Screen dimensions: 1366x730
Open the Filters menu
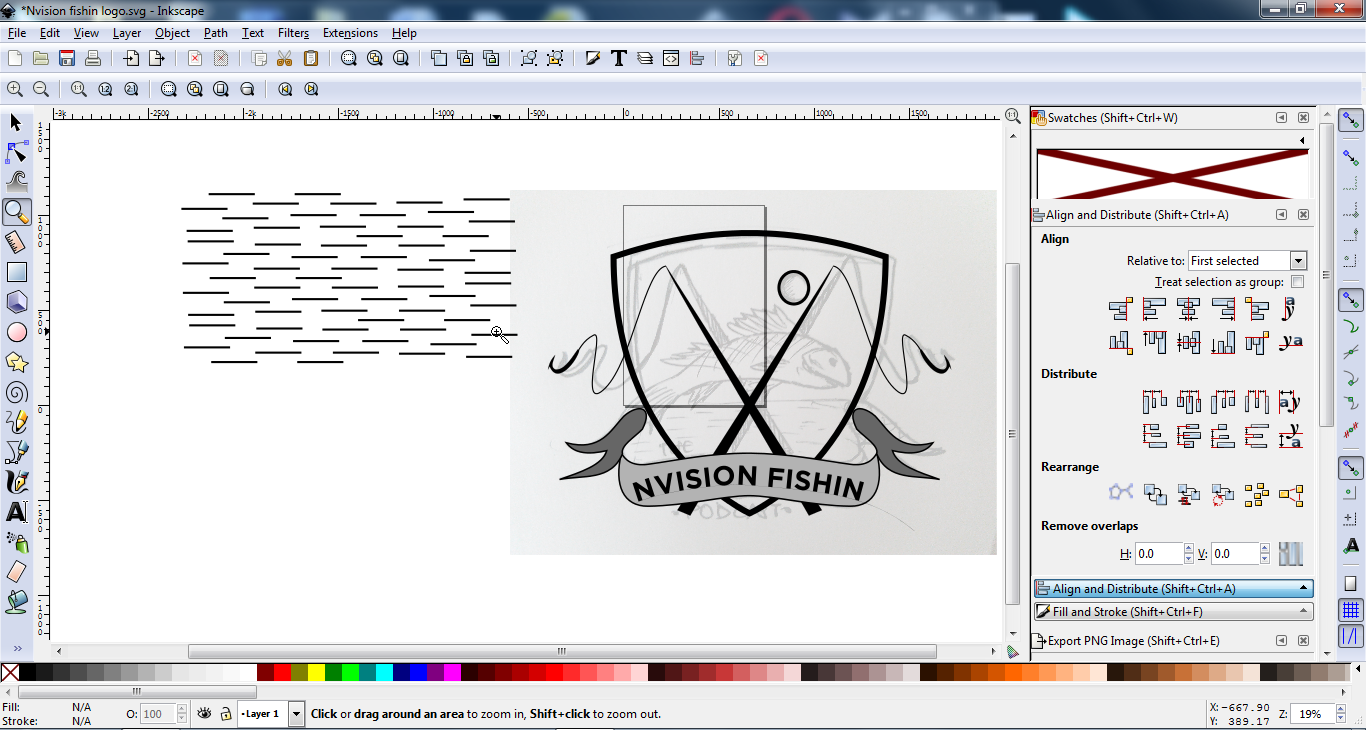[293, 33]
